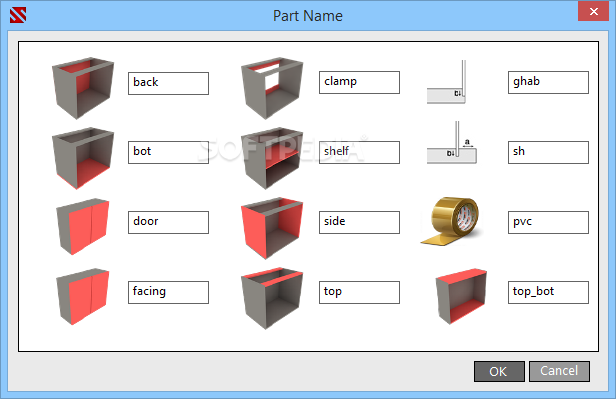This screenshot has width=616, height=399.
Task: Click the clamp cabinet icon
Action: tap(272, 88)
